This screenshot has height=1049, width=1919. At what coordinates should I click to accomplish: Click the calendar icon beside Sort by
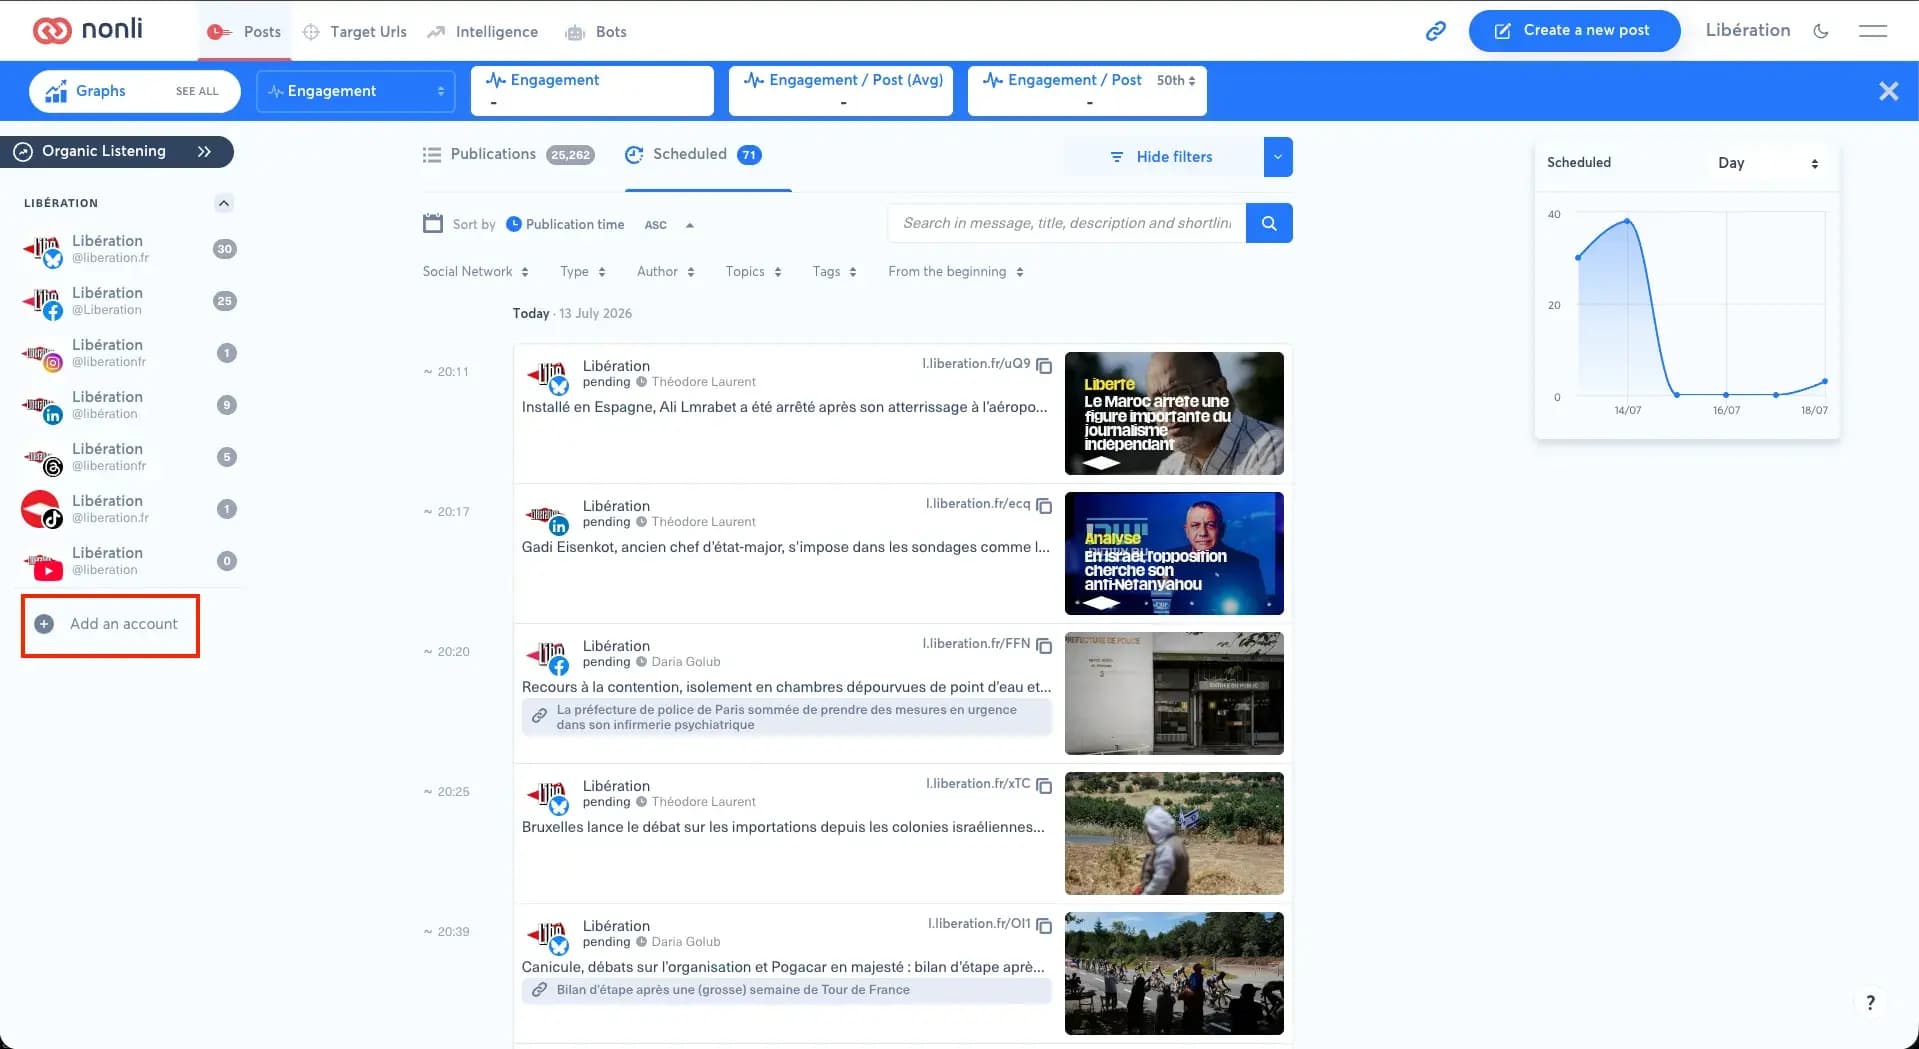pyautogui.click(x=432, y=223)
